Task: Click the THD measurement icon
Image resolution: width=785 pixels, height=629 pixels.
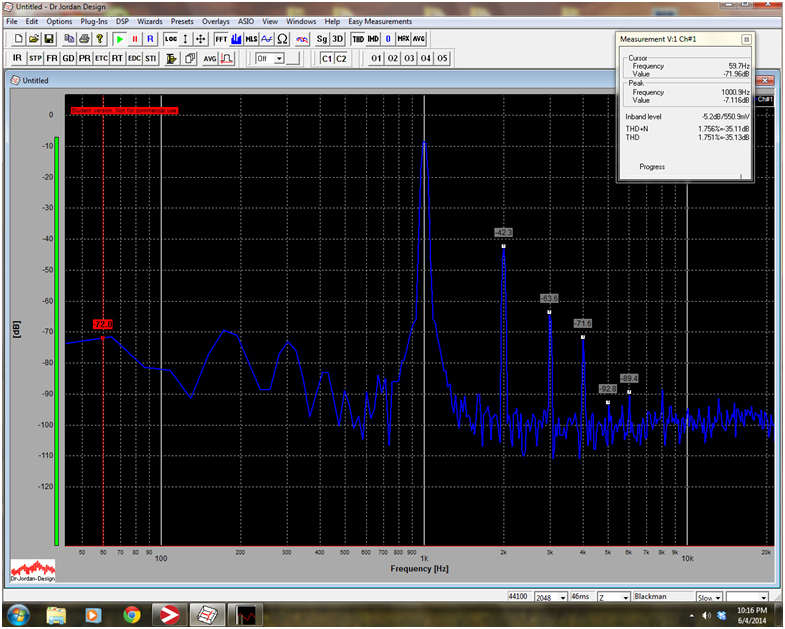Action: (x=358, y=39)
